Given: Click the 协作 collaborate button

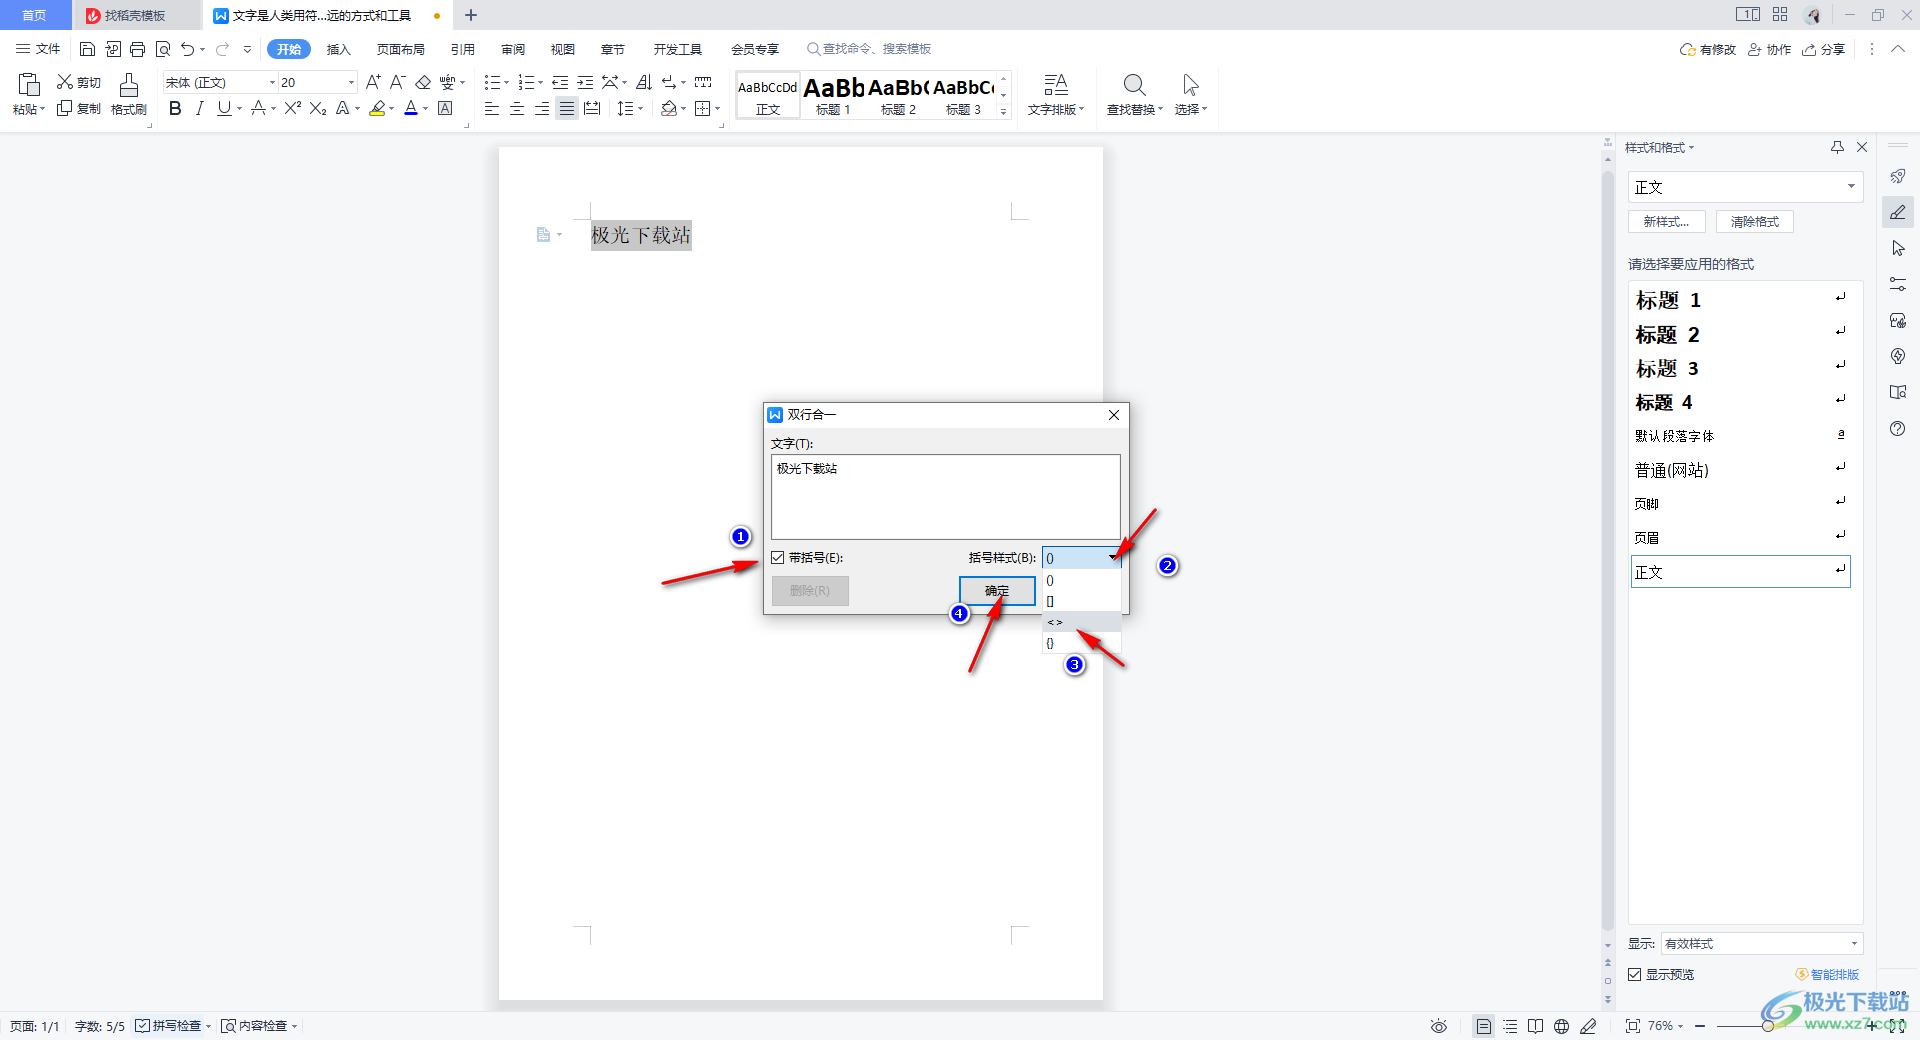Looking at the screenshot, I should (1769, 49).
